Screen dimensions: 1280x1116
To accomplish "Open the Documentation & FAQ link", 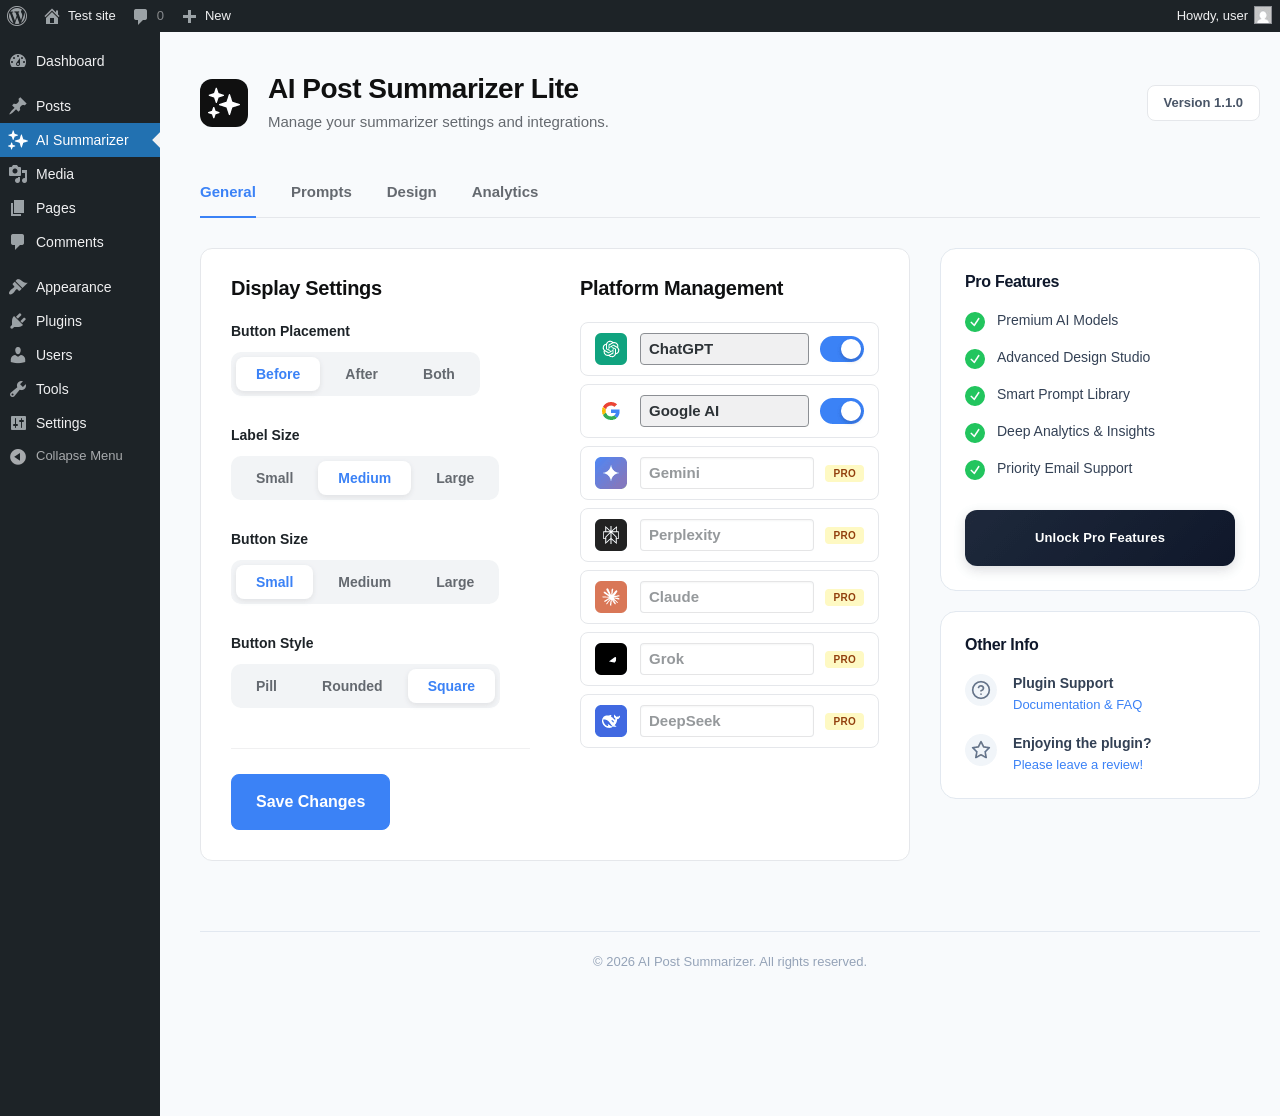I will (x=1077, y=705).
